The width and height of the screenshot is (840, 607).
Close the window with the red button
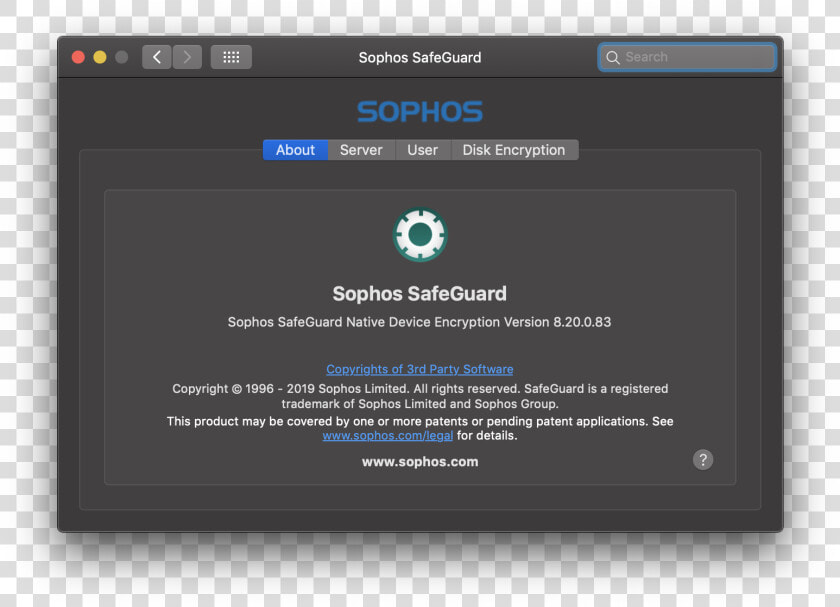(78, 57)
